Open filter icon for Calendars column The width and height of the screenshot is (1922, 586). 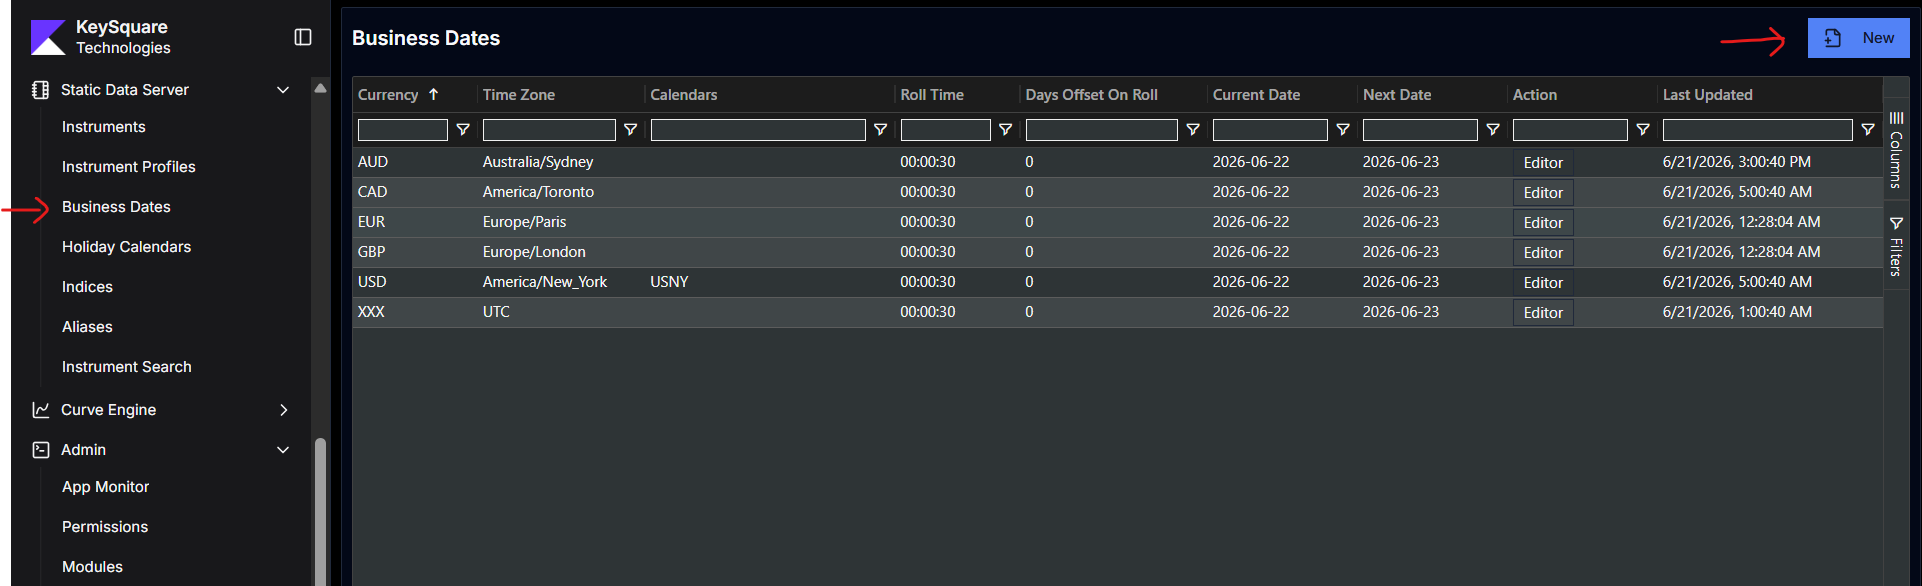(881, 130)
